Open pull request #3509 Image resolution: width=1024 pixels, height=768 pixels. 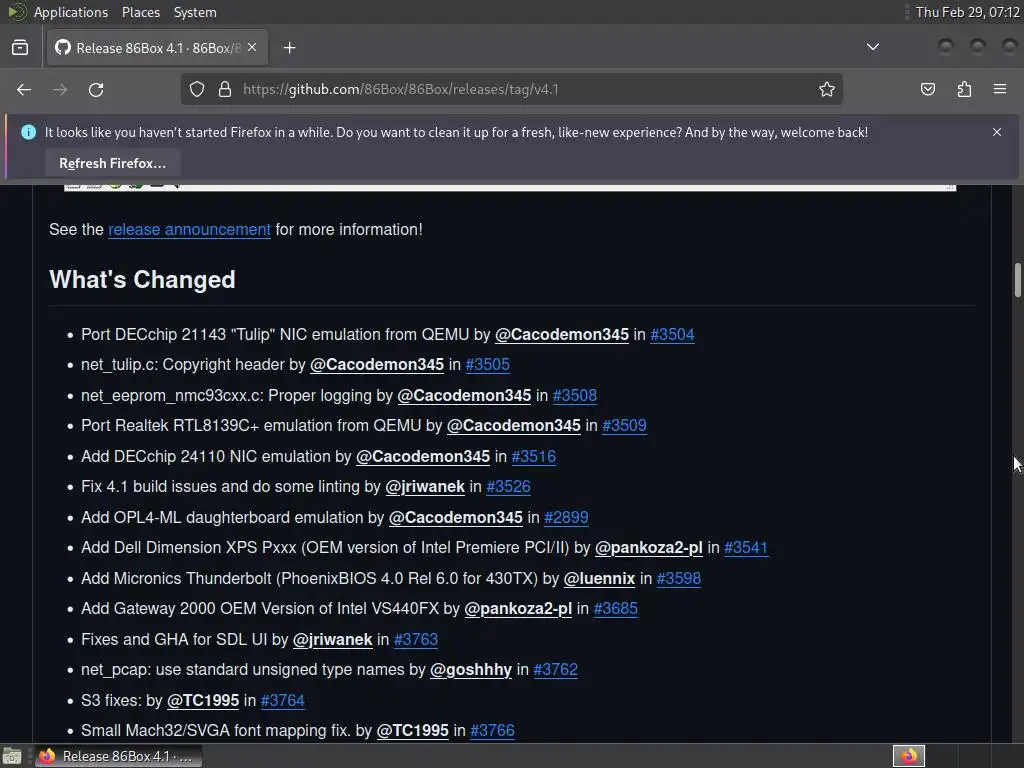click(624, 426)
